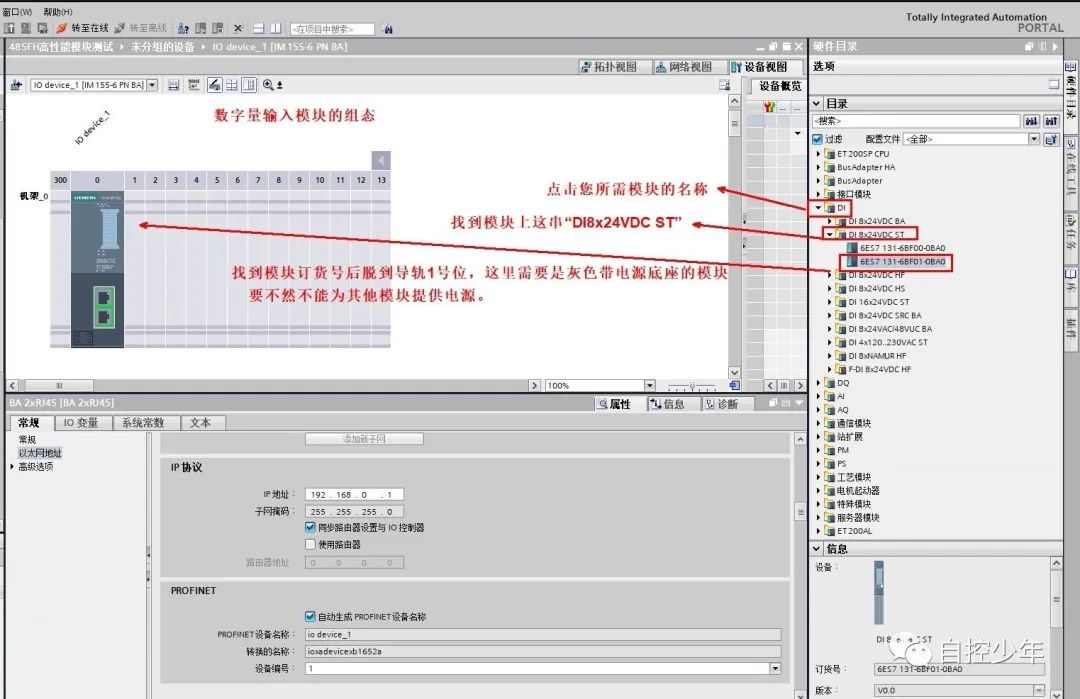Screen dimensions: 1080x699
Task: Click the wrench icon column in device overview
Action: [769, 107]
